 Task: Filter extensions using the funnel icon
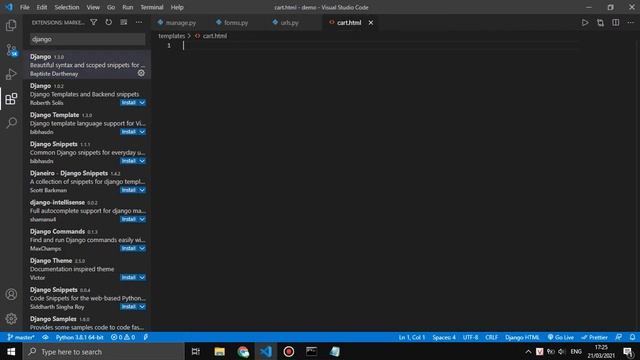click(x=93, y=22)
